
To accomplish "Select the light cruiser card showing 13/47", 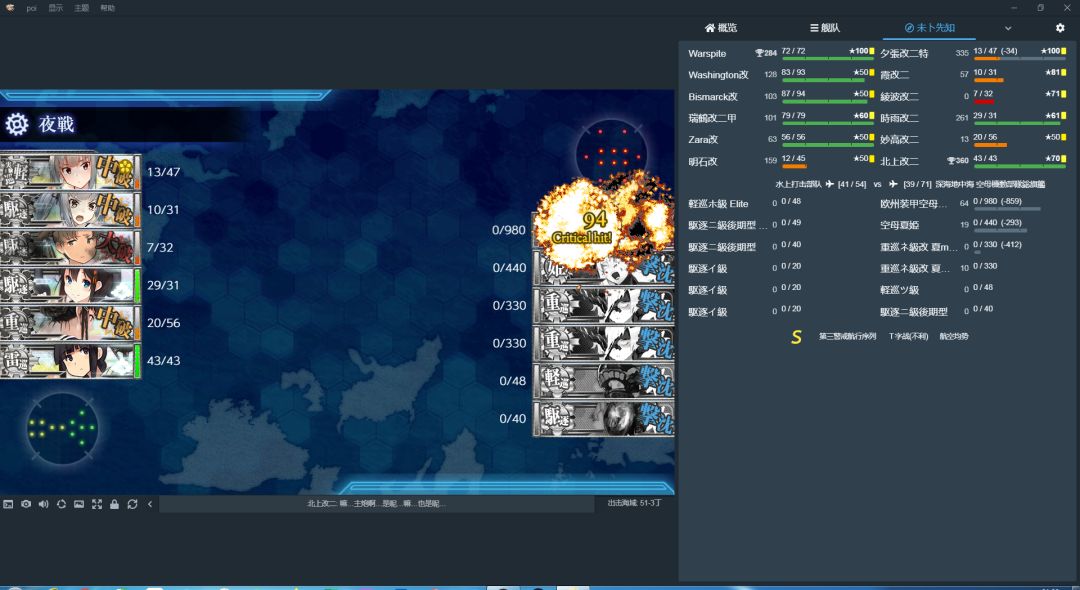I will pos(70,172).
